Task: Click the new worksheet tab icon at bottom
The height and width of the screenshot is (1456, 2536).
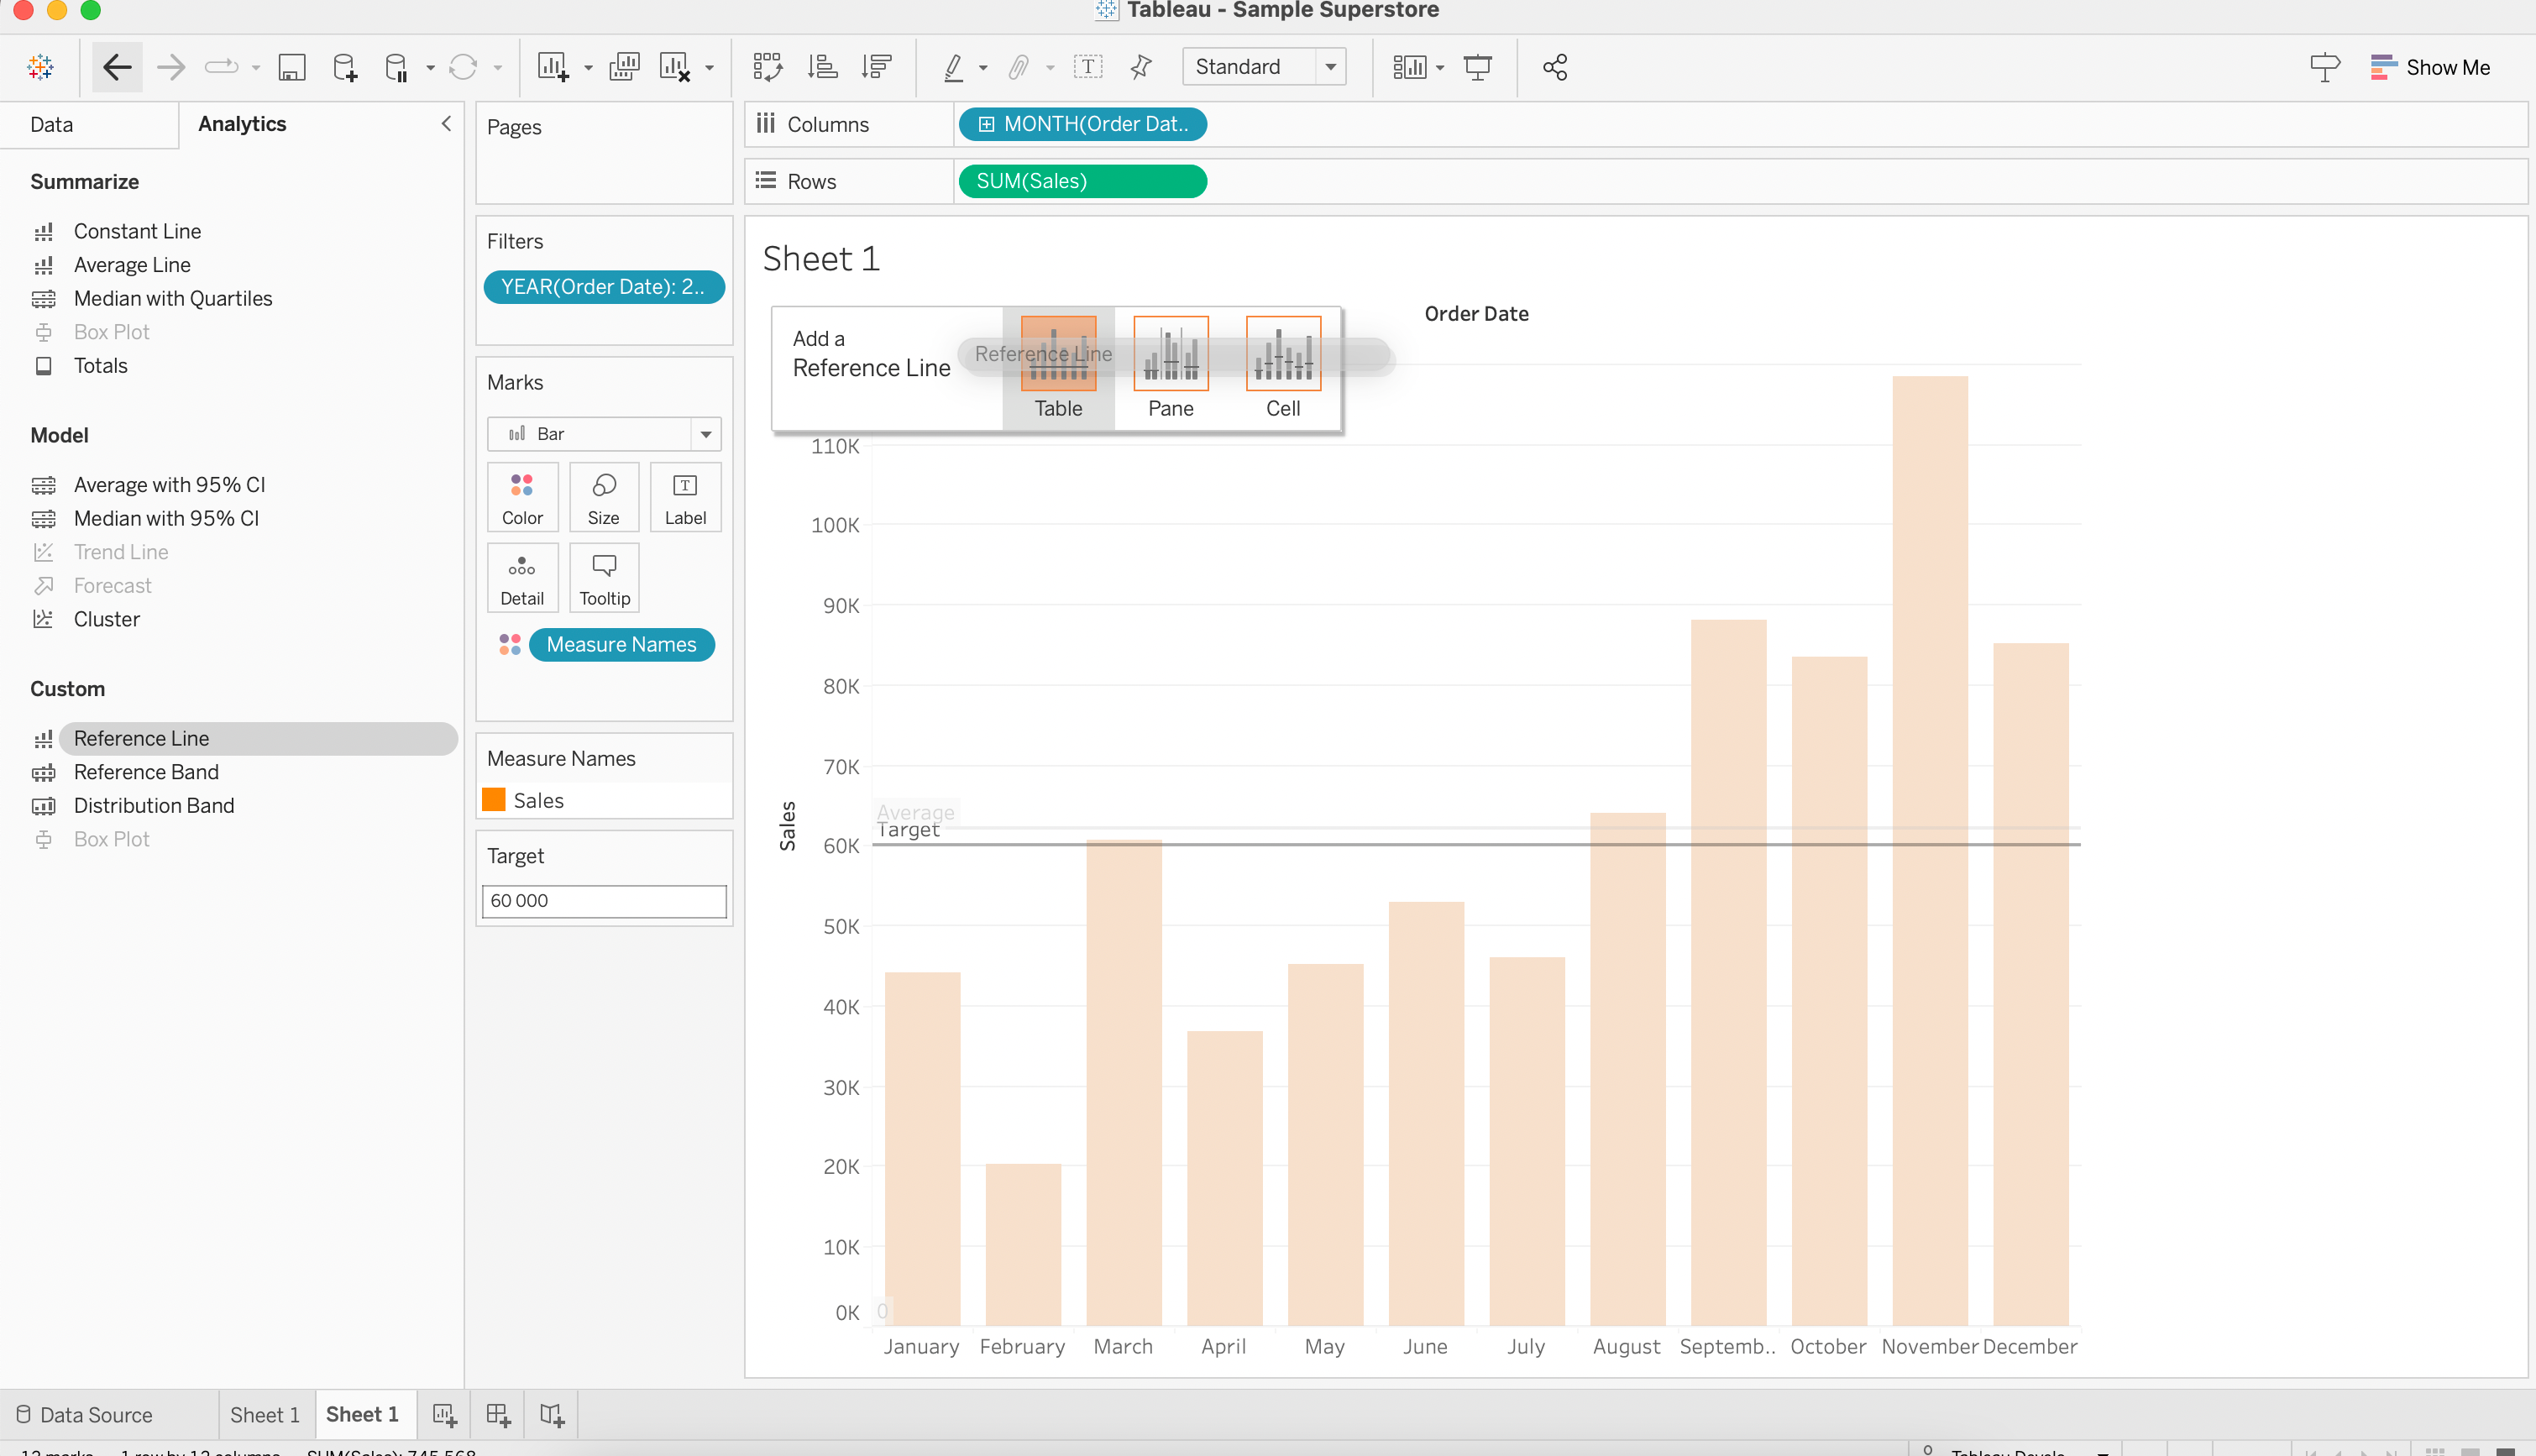Action: [x=445, y=1414]
